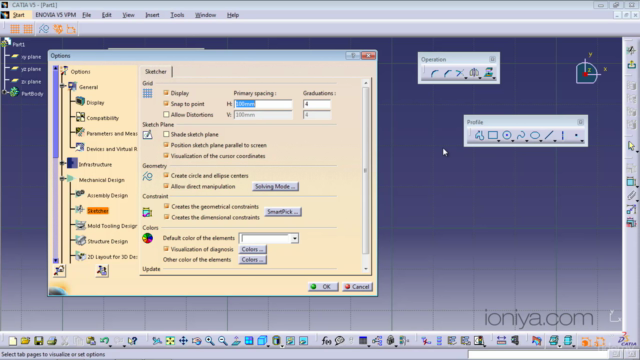Open the Rectangle tool flyout arrow
Screen dimensions: 640x360
pyautogui.click(x=499, y=141)
